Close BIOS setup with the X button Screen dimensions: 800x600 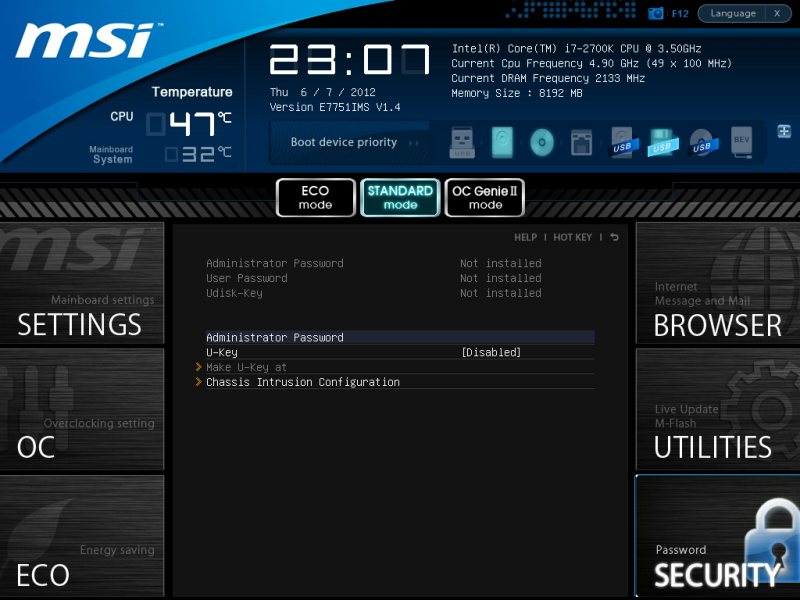[778, 14]
